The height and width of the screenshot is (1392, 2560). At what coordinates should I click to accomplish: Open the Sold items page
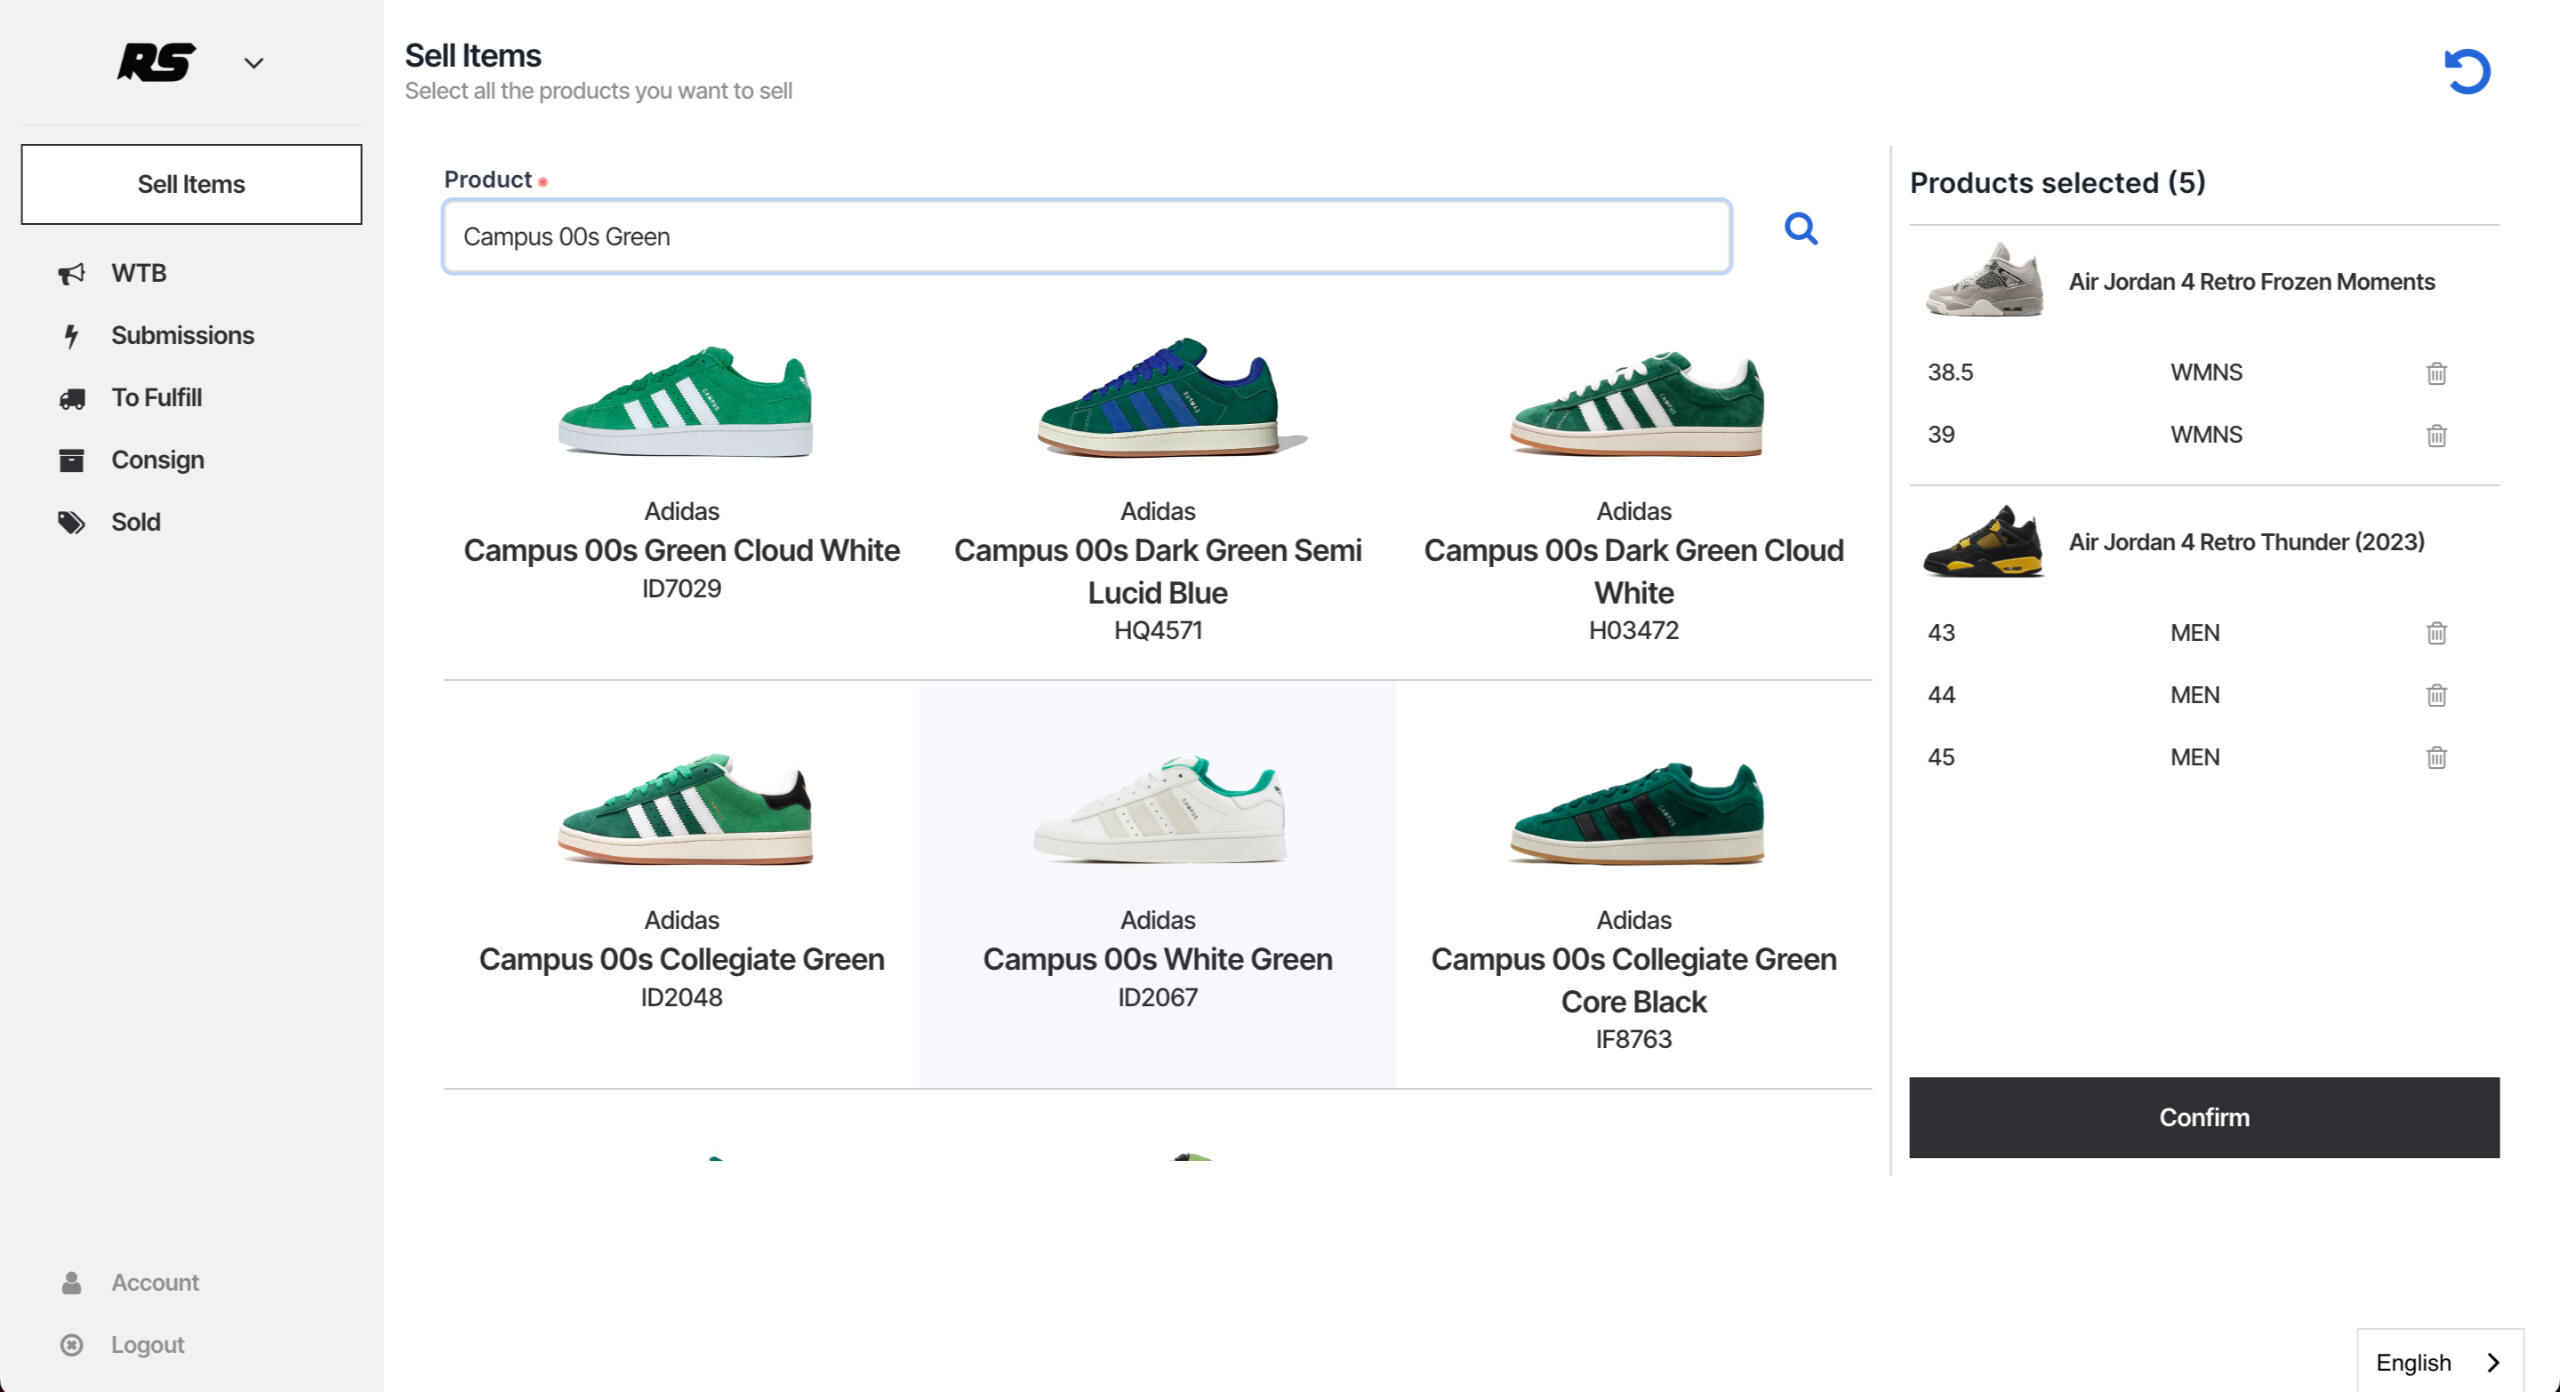pos(135,522)
